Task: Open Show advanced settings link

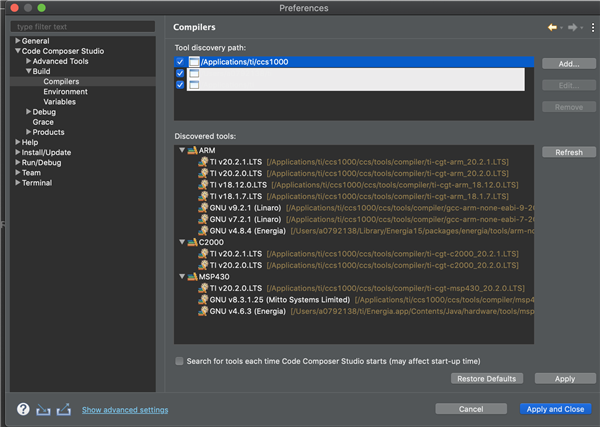Action: pos(125,410)
